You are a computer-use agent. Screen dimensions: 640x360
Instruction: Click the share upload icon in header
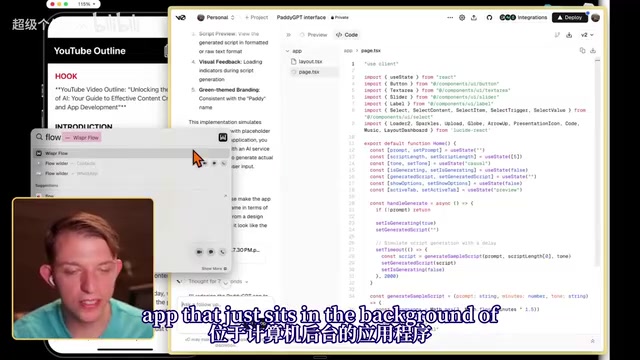pyautogui.click(x=474, y=18)
